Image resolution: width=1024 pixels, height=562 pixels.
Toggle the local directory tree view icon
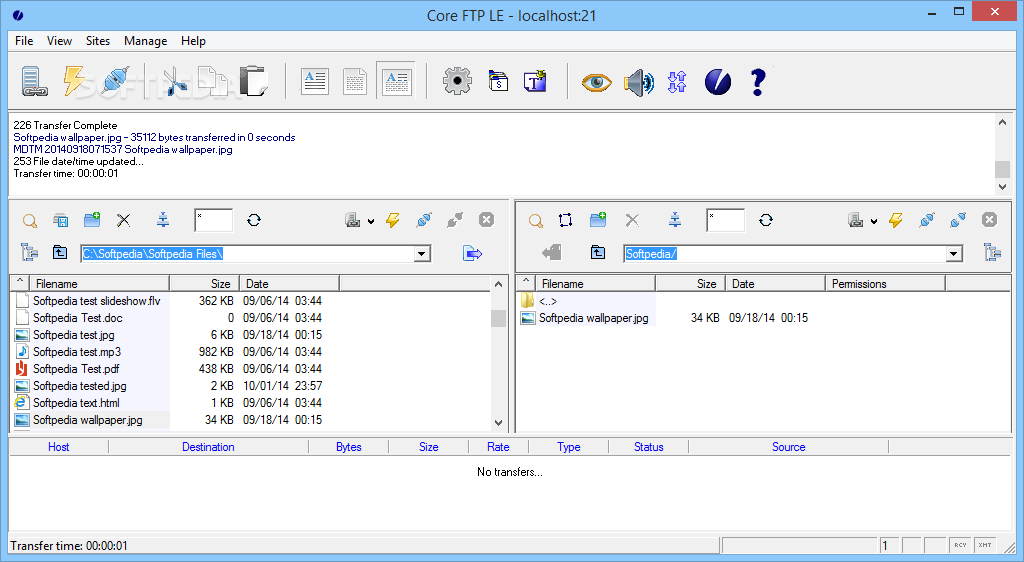(29, 252)
